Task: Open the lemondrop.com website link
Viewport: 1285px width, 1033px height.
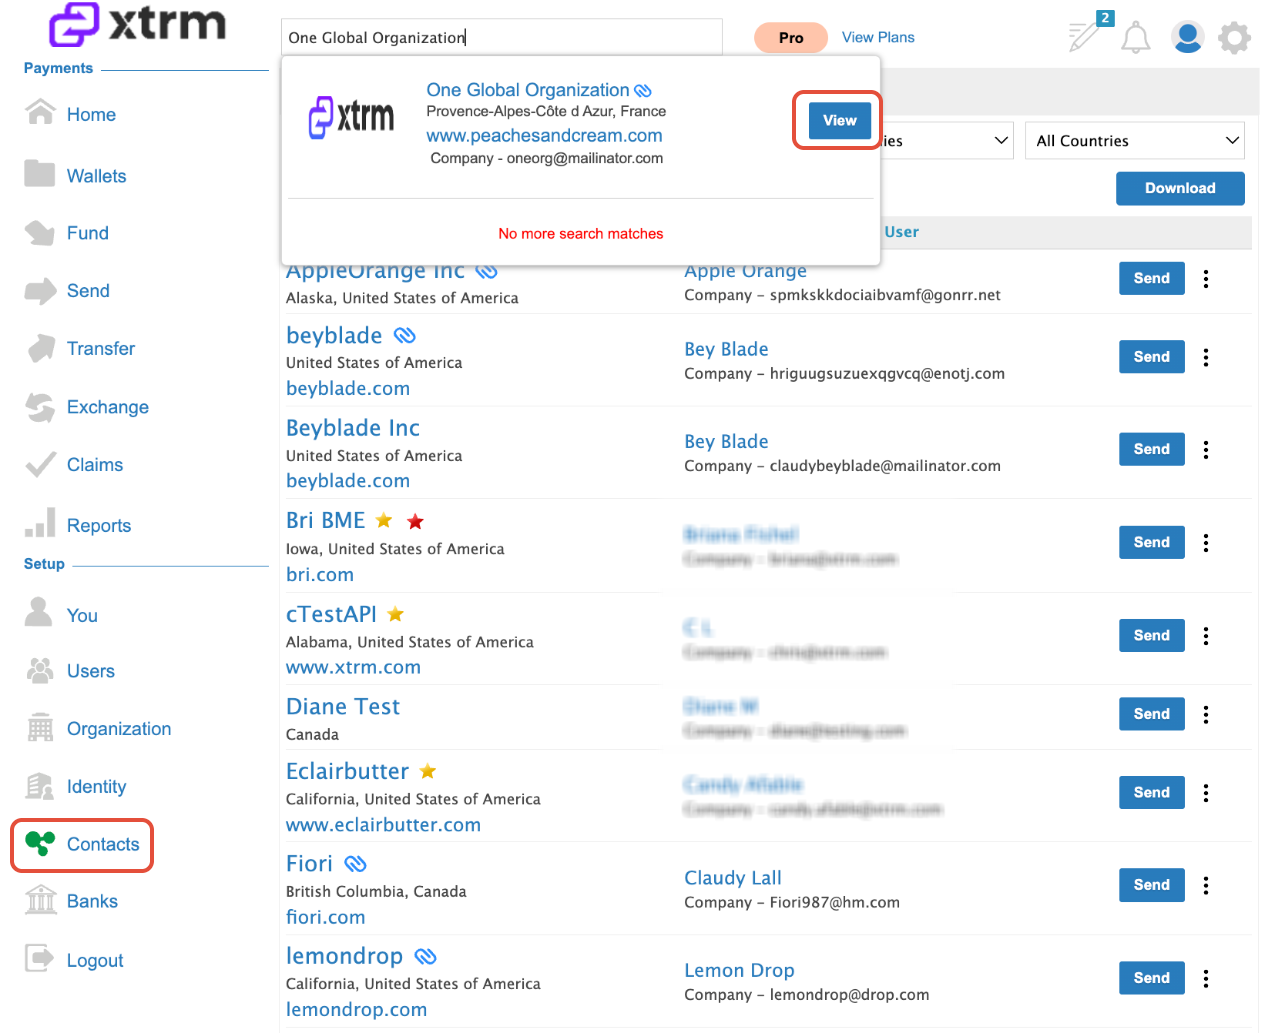Action: (356, 1010)
